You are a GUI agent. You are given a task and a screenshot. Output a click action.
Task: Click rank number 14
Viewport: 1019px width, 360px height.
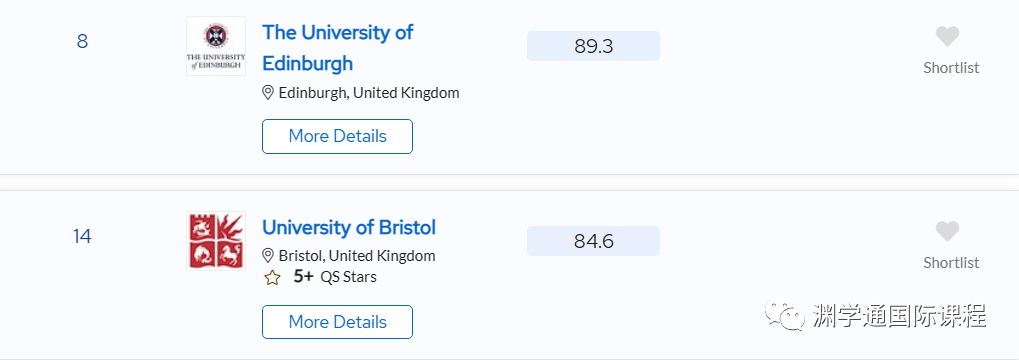click(82, 237)
